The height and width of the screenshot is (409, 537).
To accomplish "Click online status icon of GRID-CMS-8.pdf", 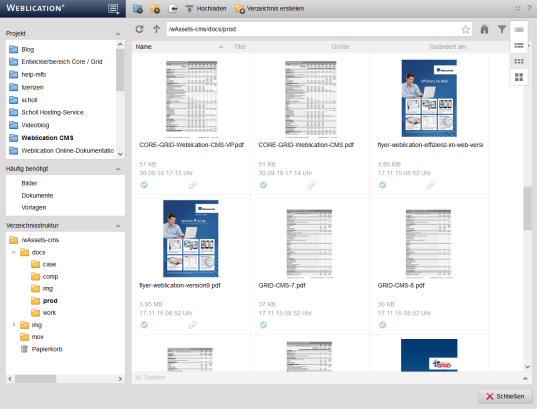I will click(383, 325).
